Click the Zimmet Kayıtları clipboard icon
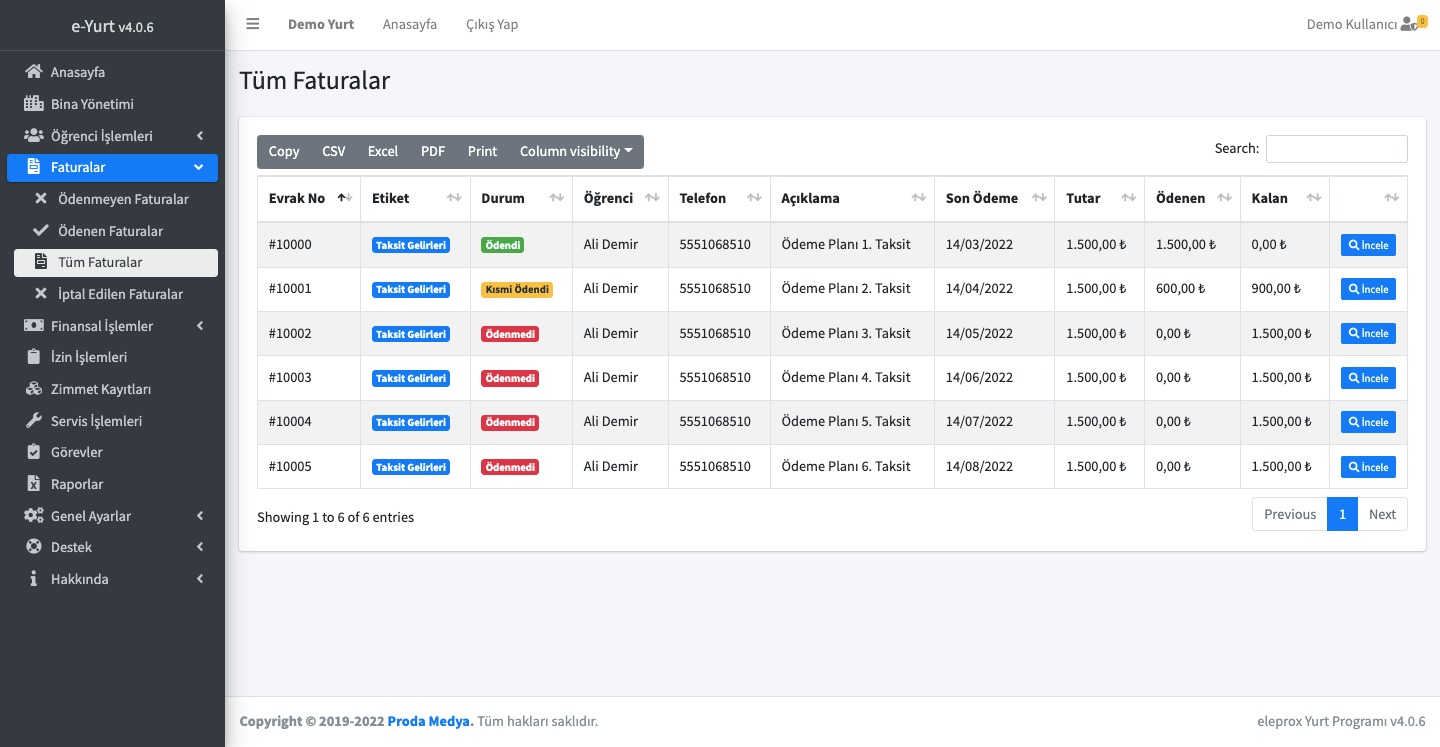1440x747 pixels. [x=34, y=389]
